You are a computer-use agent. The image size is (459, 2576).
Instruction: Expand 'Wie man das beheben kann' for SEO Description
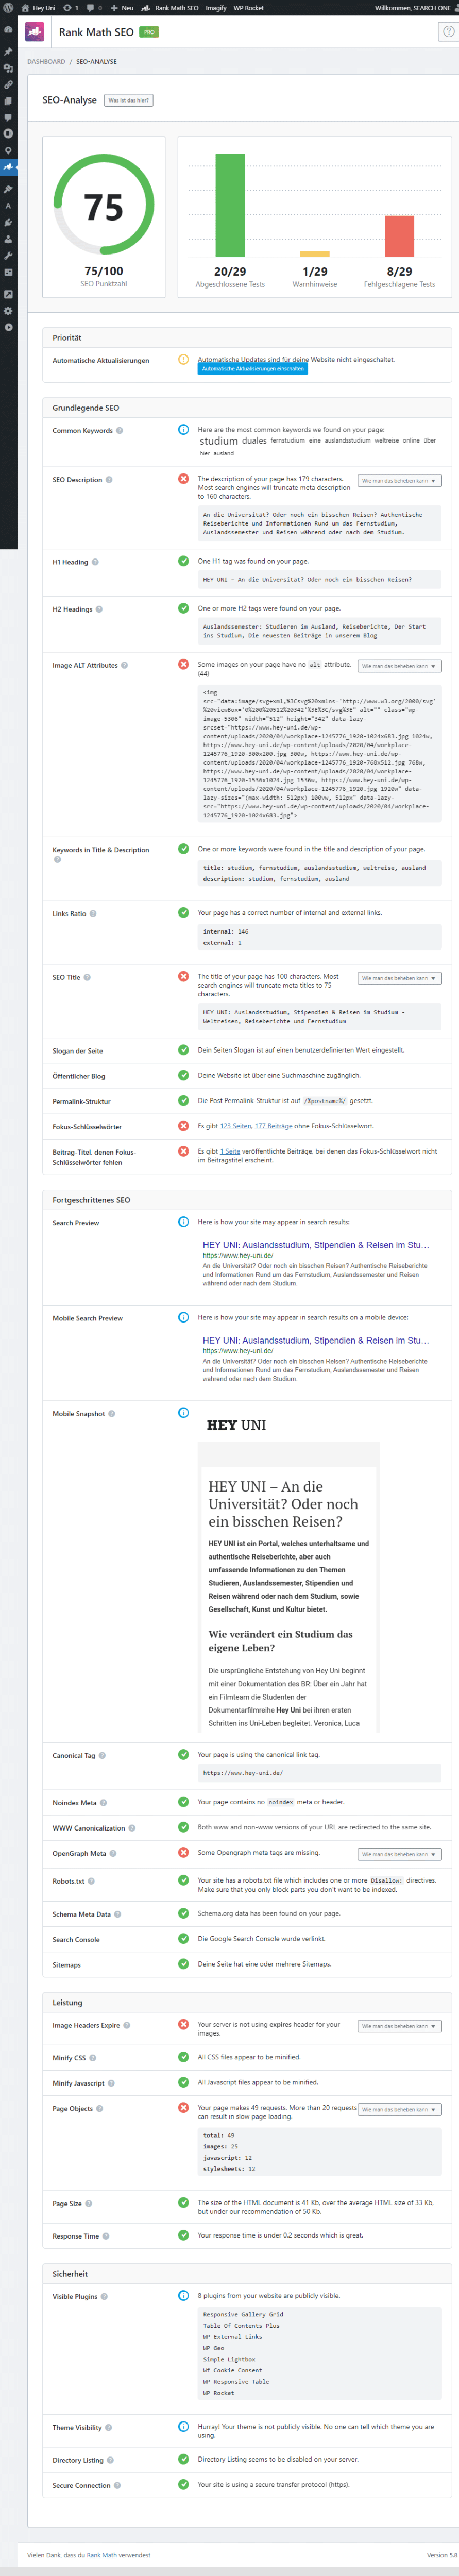tap(399, 481)
